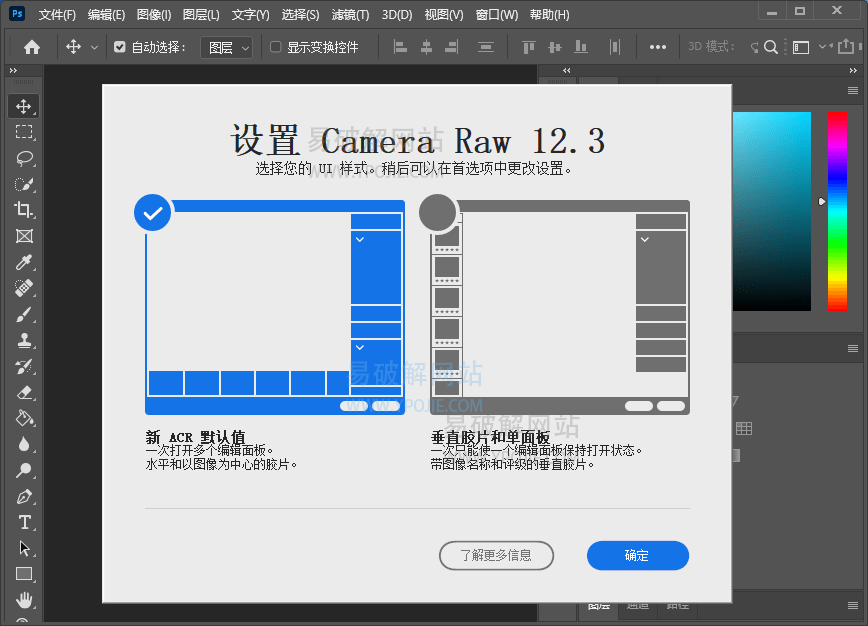Select the Lasso tool
868x626 pixels.
pos(23,158)
